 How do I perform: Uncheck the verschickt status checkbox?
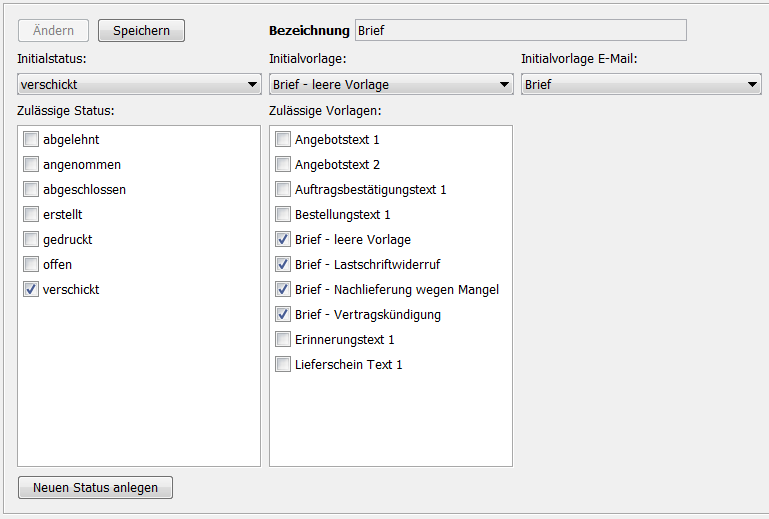click(x=32, y=290)
